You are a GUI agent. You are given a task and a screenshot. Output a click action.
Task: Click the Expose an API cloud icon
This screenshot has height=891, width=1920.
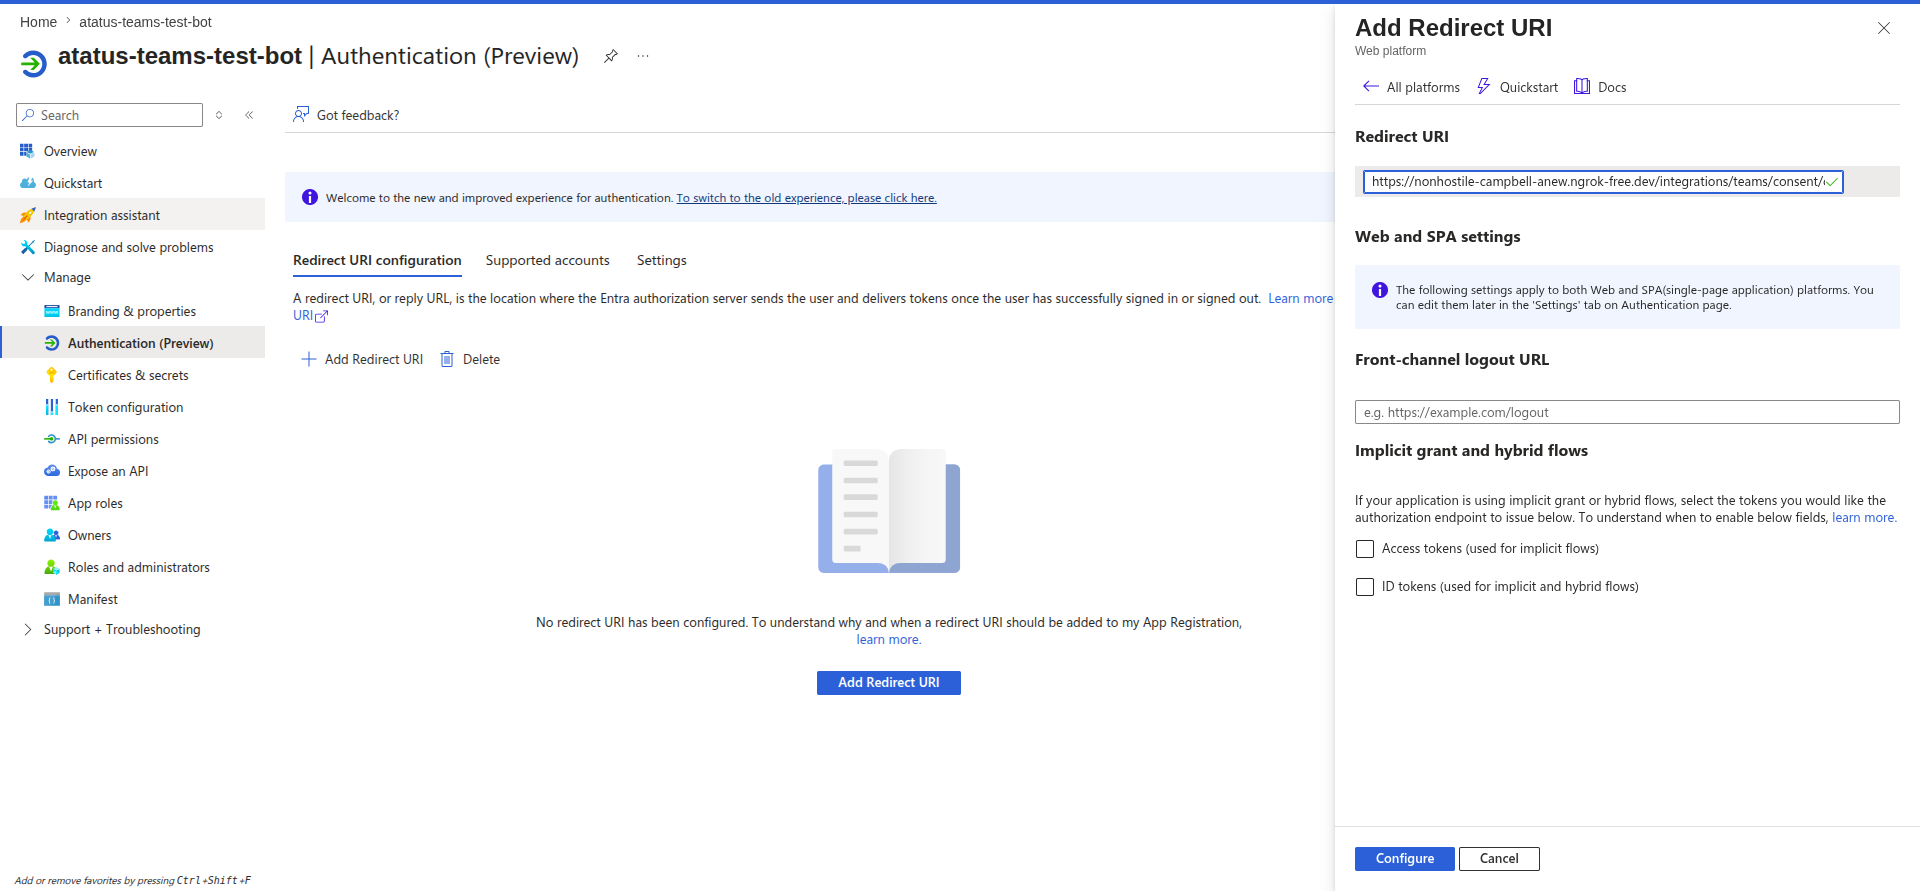tap(52, 471)
